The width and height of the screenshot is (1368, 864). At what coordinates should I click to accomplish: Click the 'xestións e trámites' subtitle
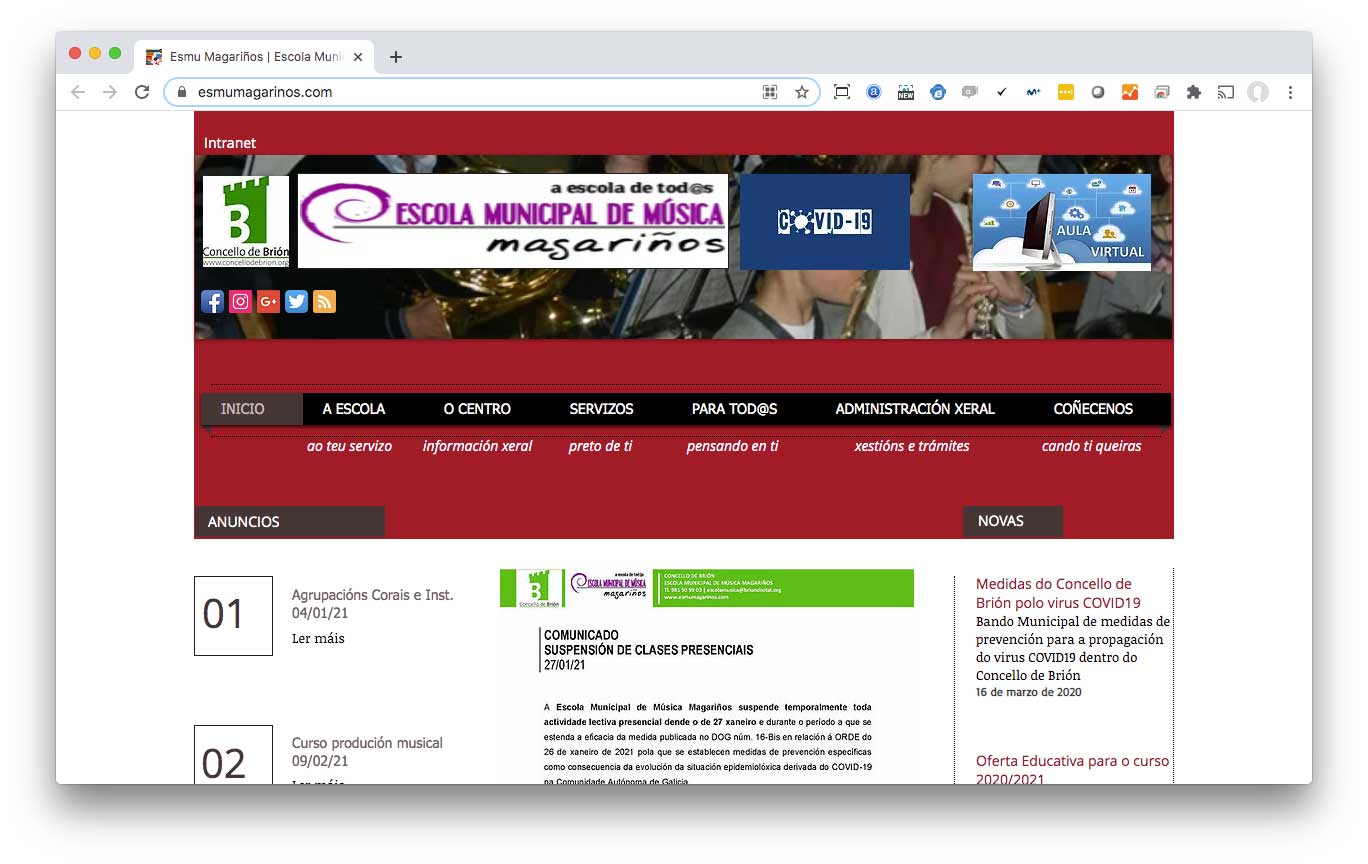click(912, 446)
